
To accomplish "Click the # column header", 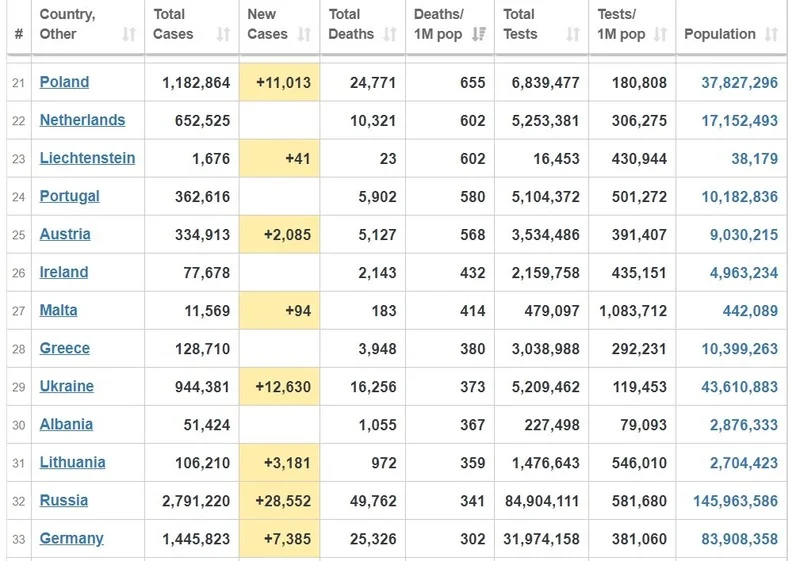I will pyautogui.click(x=19, y=34).
